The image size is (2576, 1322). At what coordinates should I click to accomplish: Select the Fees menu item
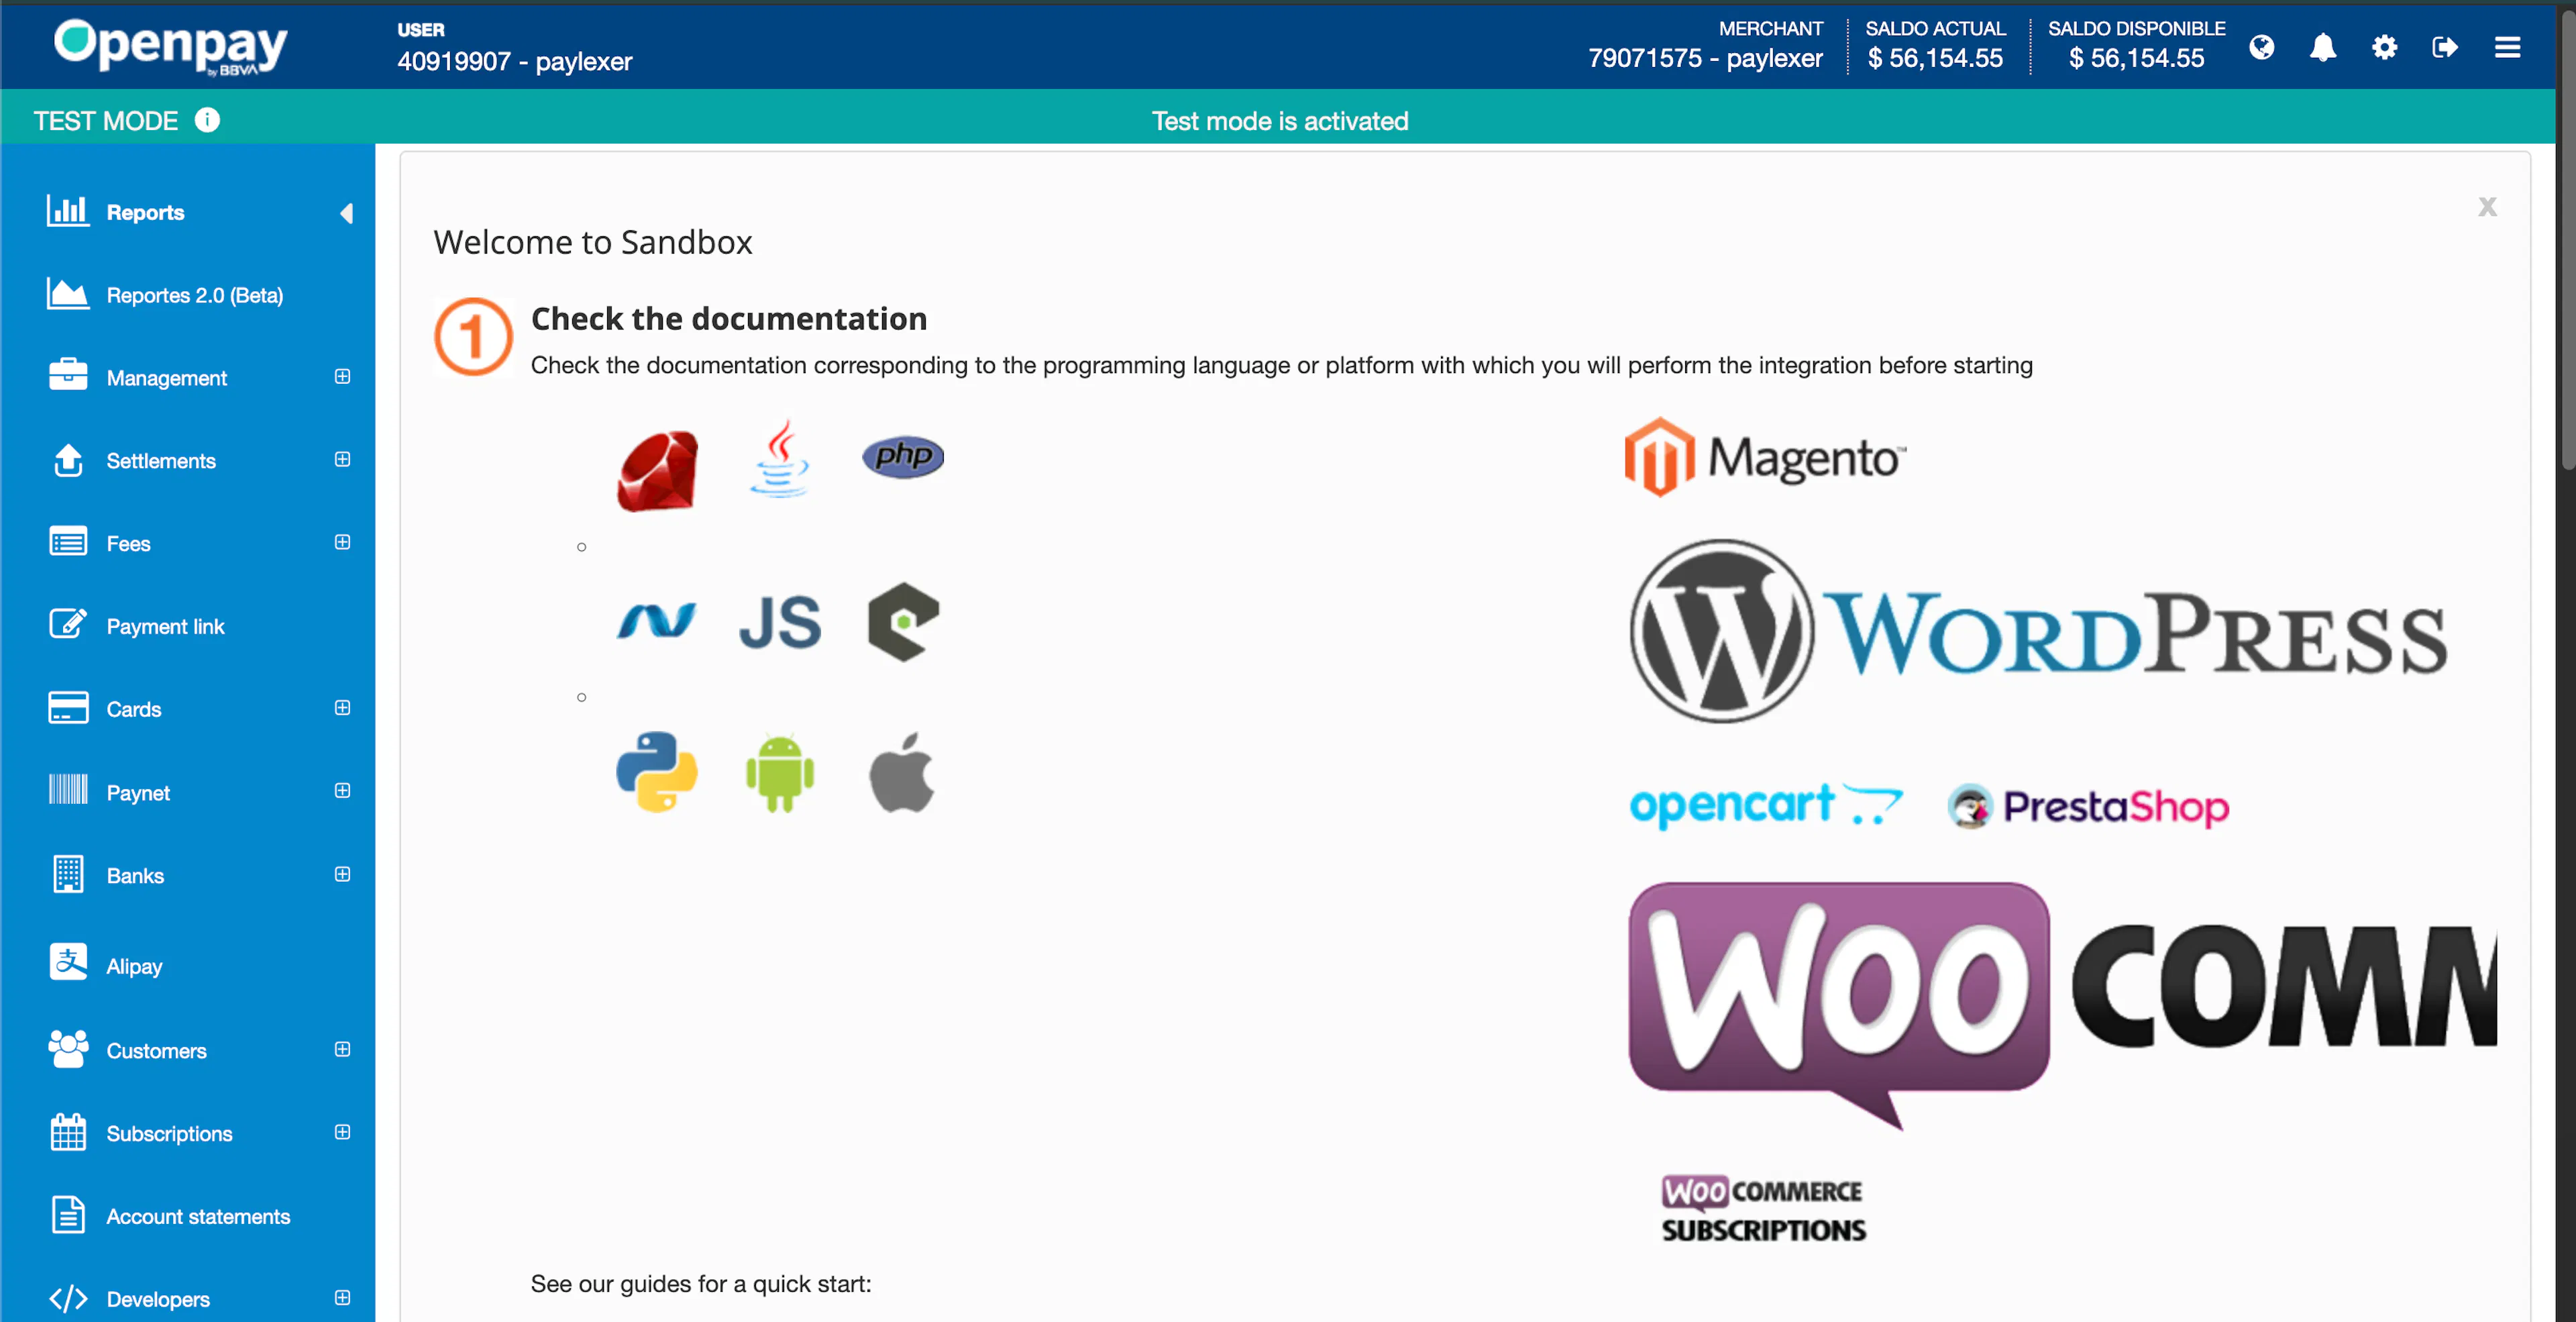point(188,544)
